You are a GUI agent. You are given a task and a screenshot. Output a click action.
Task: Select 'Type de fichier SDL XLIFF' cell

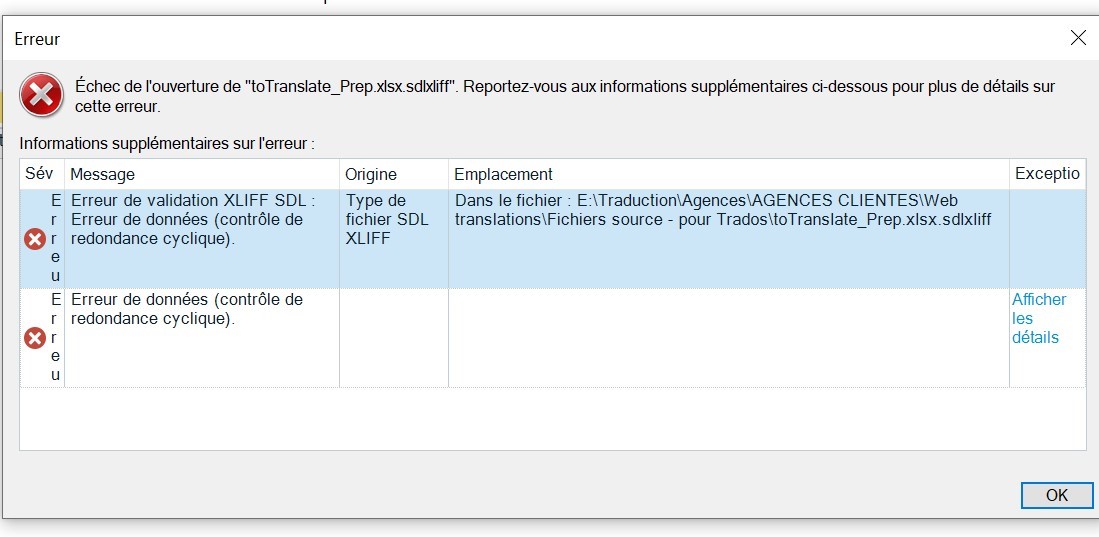[394, 239]
